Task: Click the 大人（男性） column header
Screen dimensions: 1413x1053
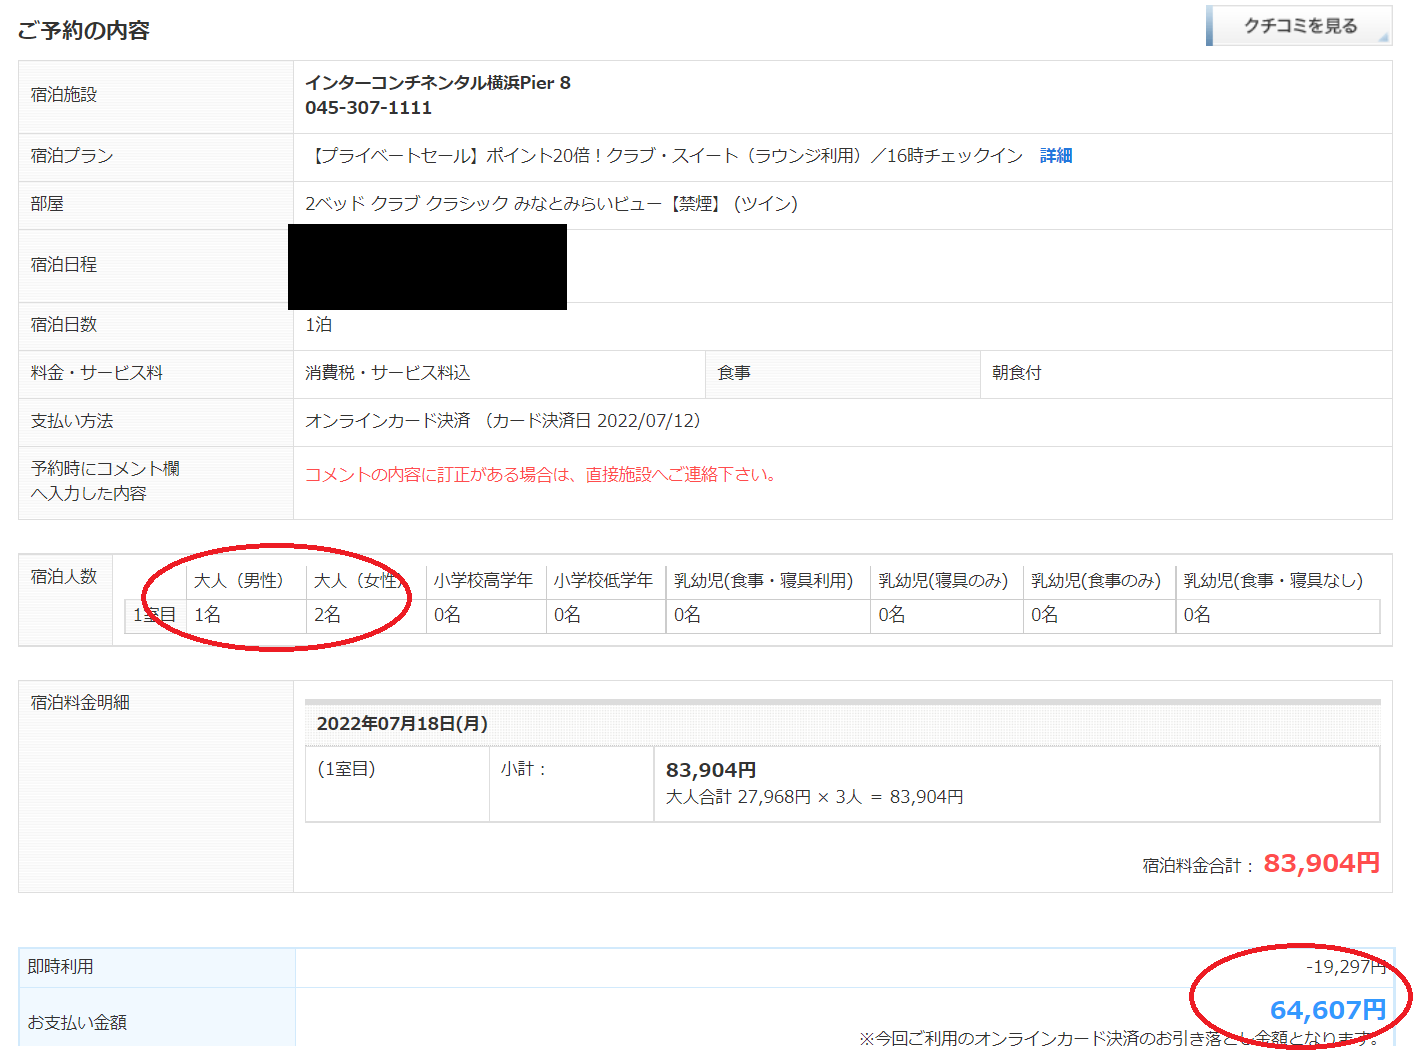Action: click(239, 581)
